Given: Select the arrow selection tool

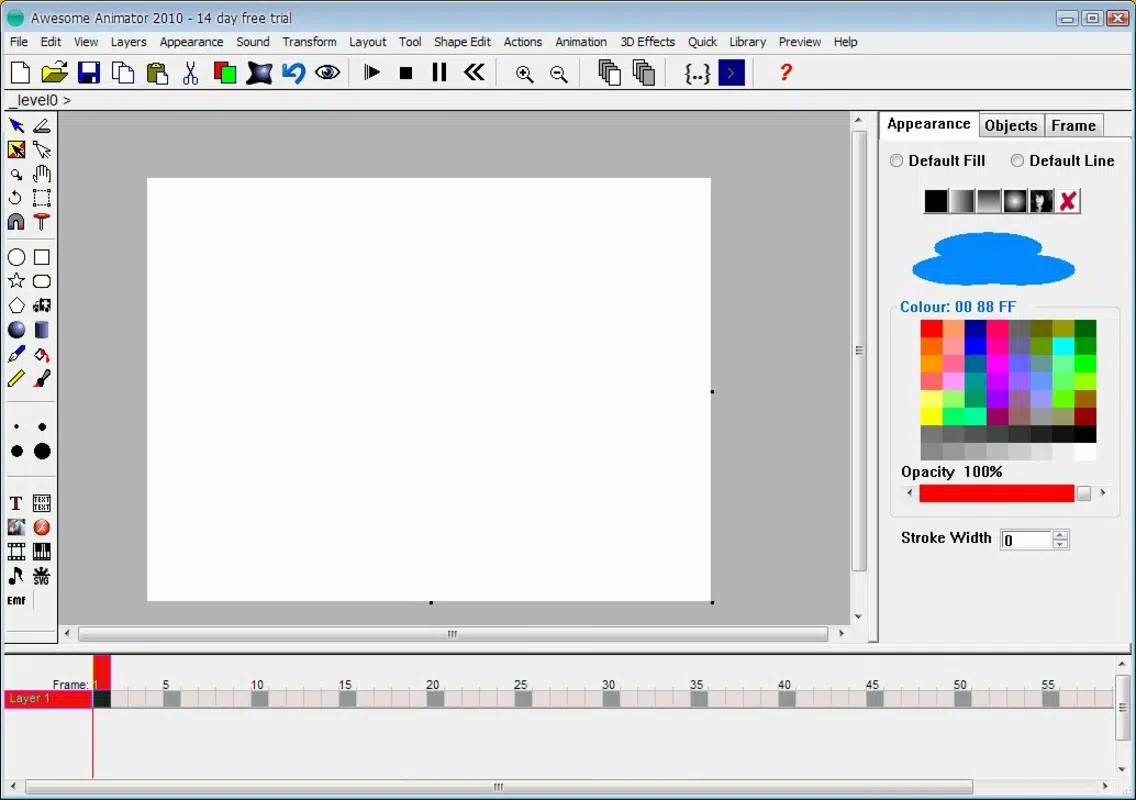Looking at the screenshot, I should (x=16, y=125).
